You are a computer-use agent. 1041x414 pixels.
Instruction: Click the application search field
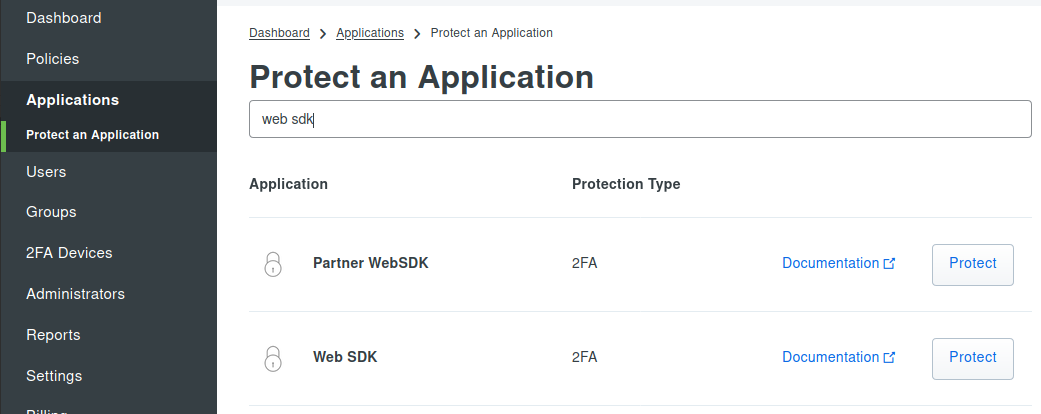[640, 119]
